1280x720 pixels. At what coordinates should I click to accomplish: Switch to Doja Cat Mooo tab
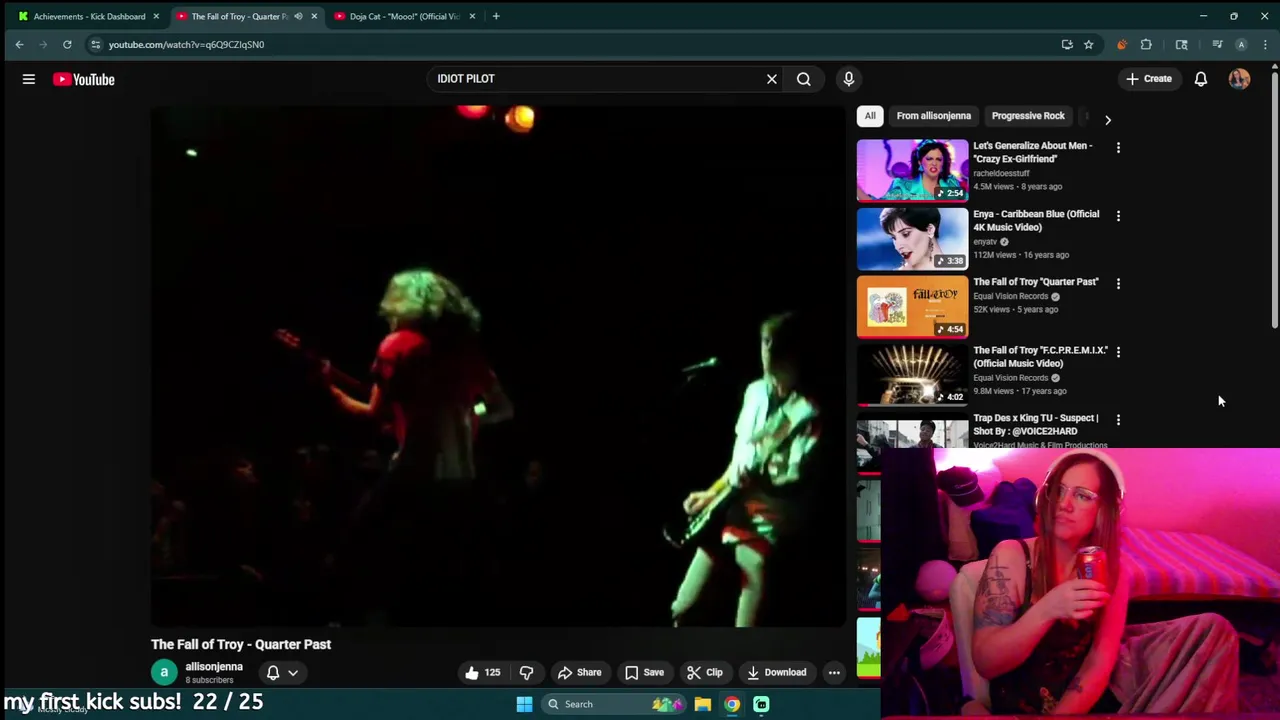403,16
